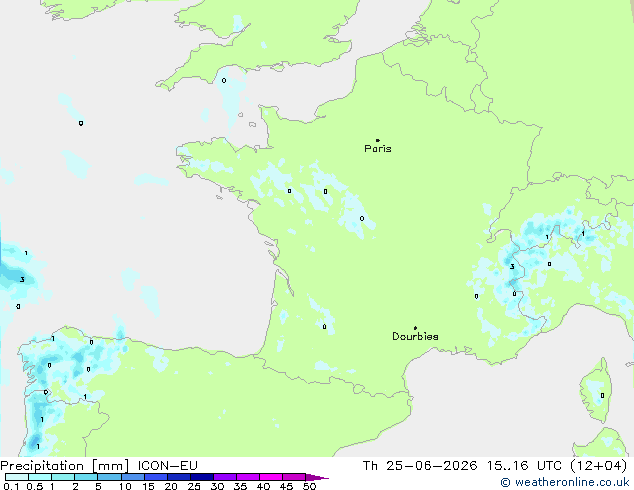Pick the purple legend swatch between 30 and 35
This screenshot has width=634, height=490.
(225, 477)
